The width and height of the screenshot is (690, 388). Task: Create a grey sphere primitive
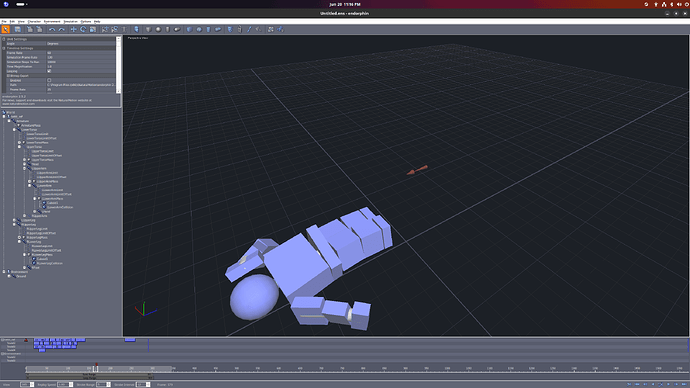click(158, 29)
